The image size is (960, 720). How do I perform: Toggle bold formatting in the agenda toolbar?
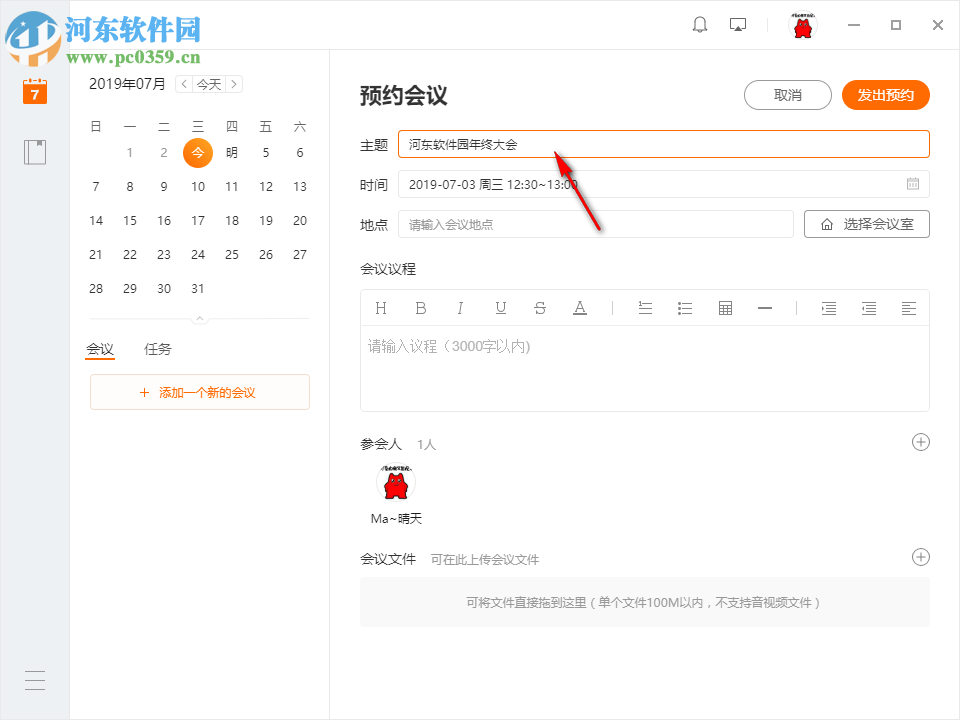pyautogui.click(x=421, y=308)
